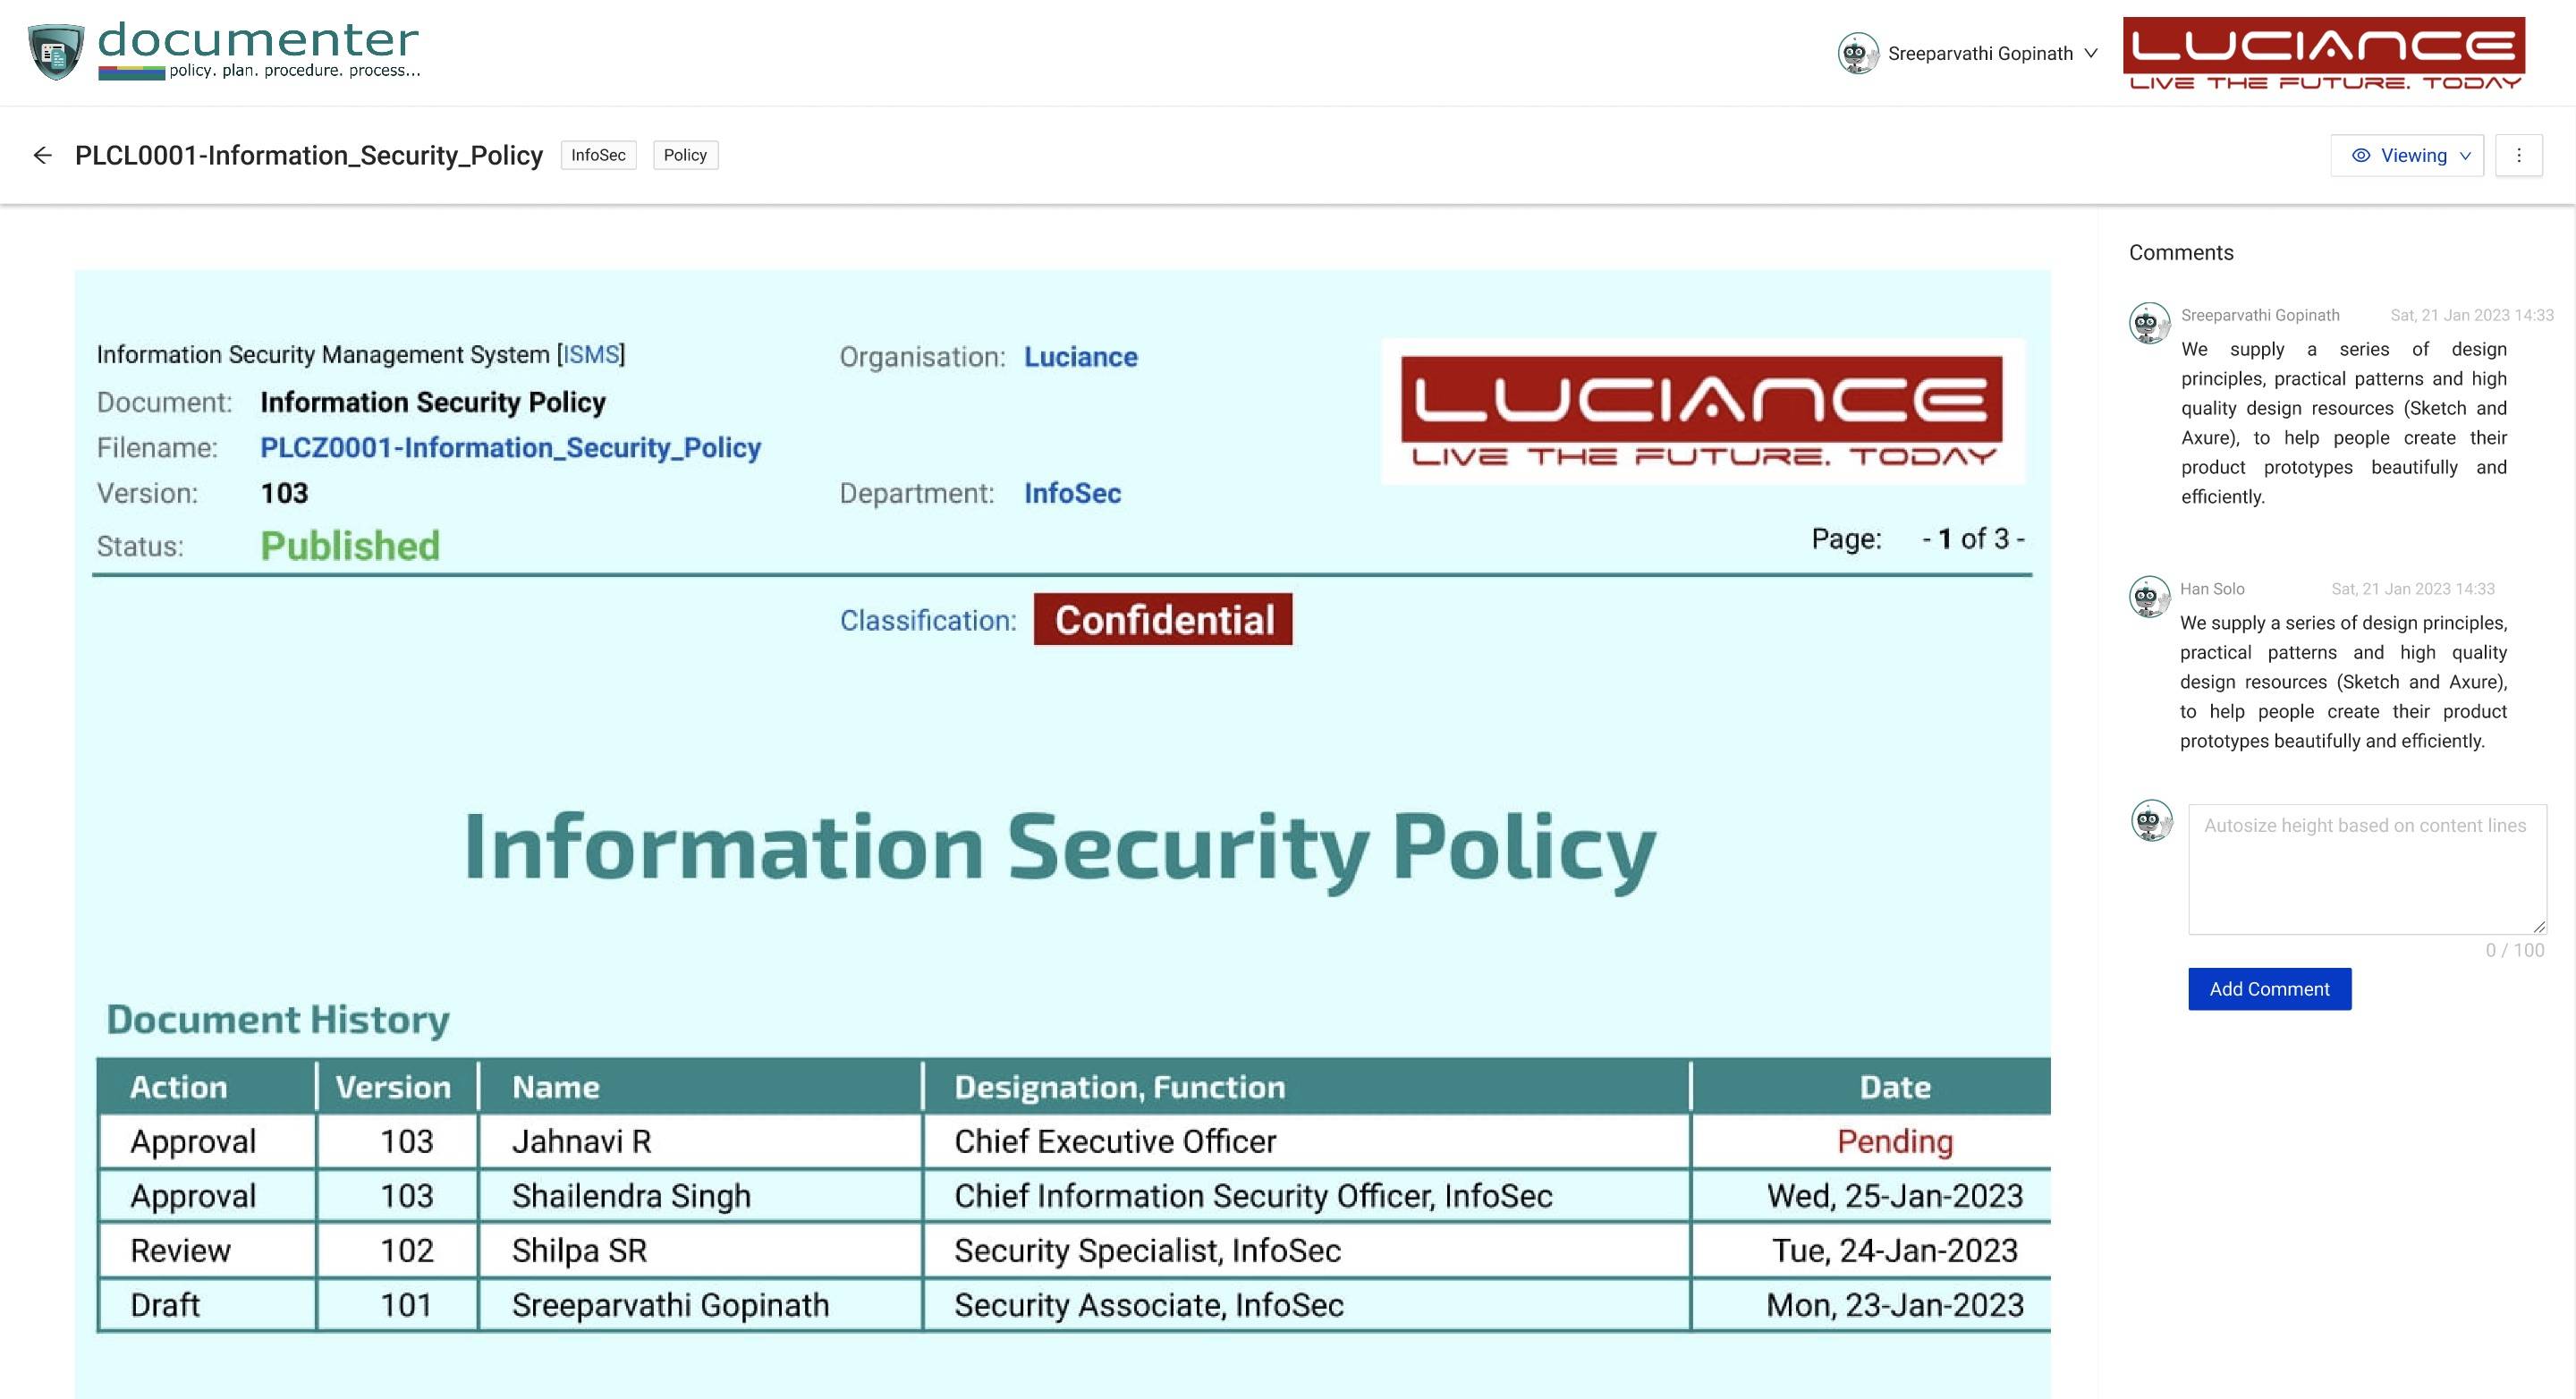Click the InfoSec tag

tap(598, 155)
